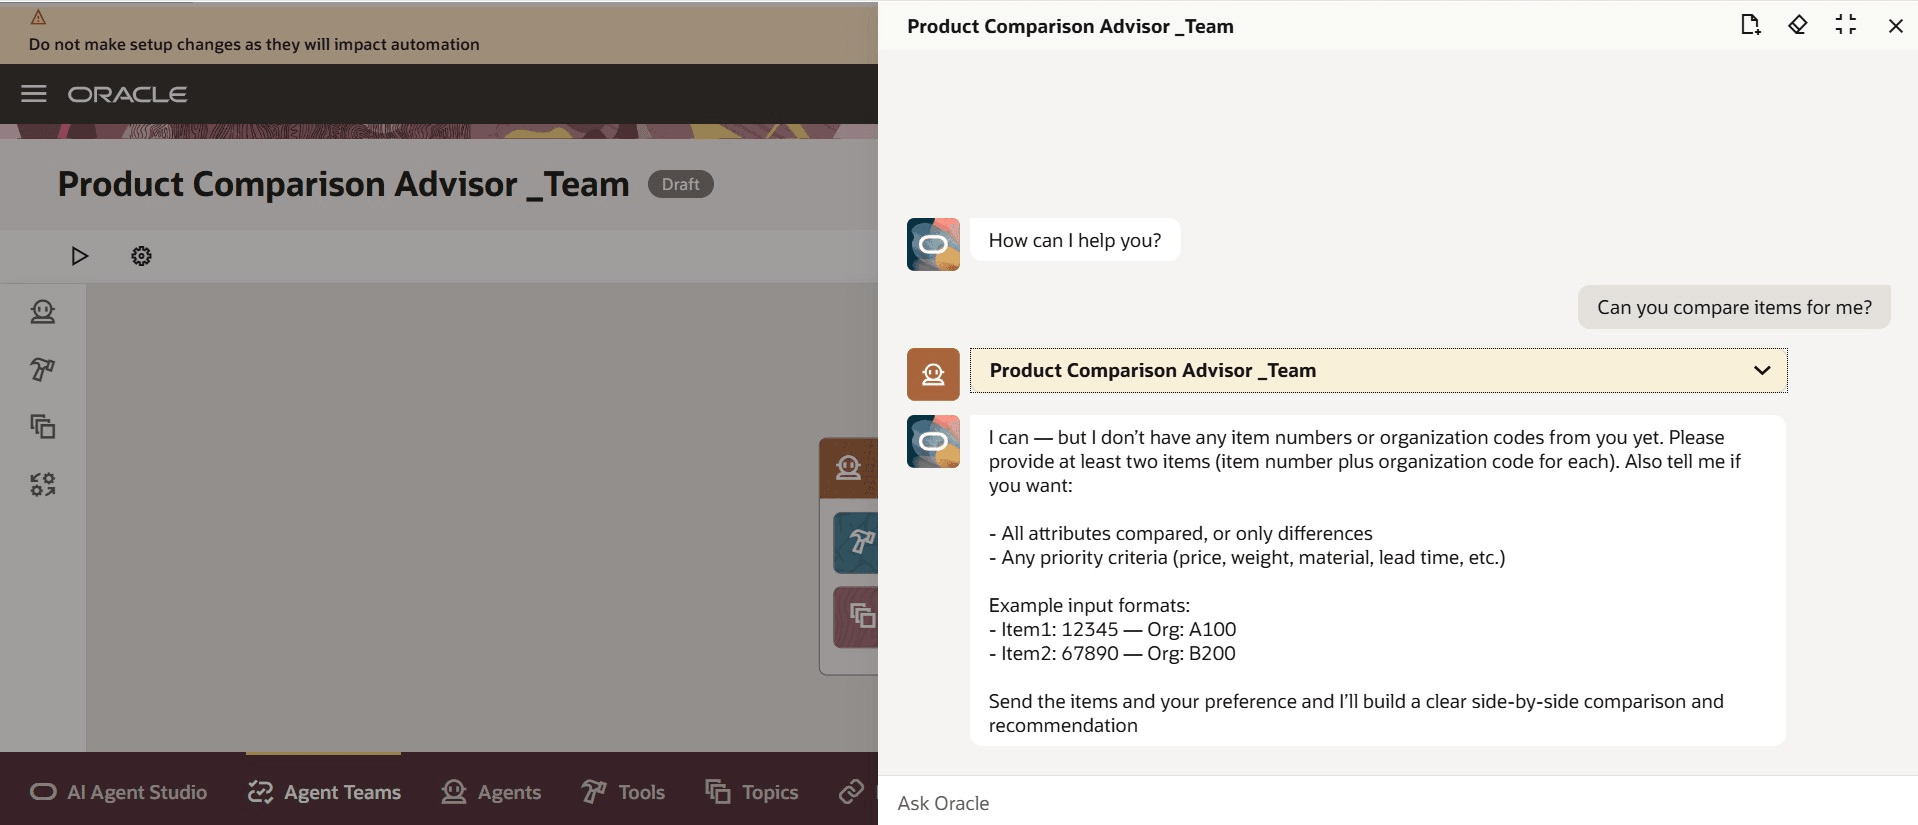Click 'All attributes compared, or only differences' line

tap(1181, 533)
